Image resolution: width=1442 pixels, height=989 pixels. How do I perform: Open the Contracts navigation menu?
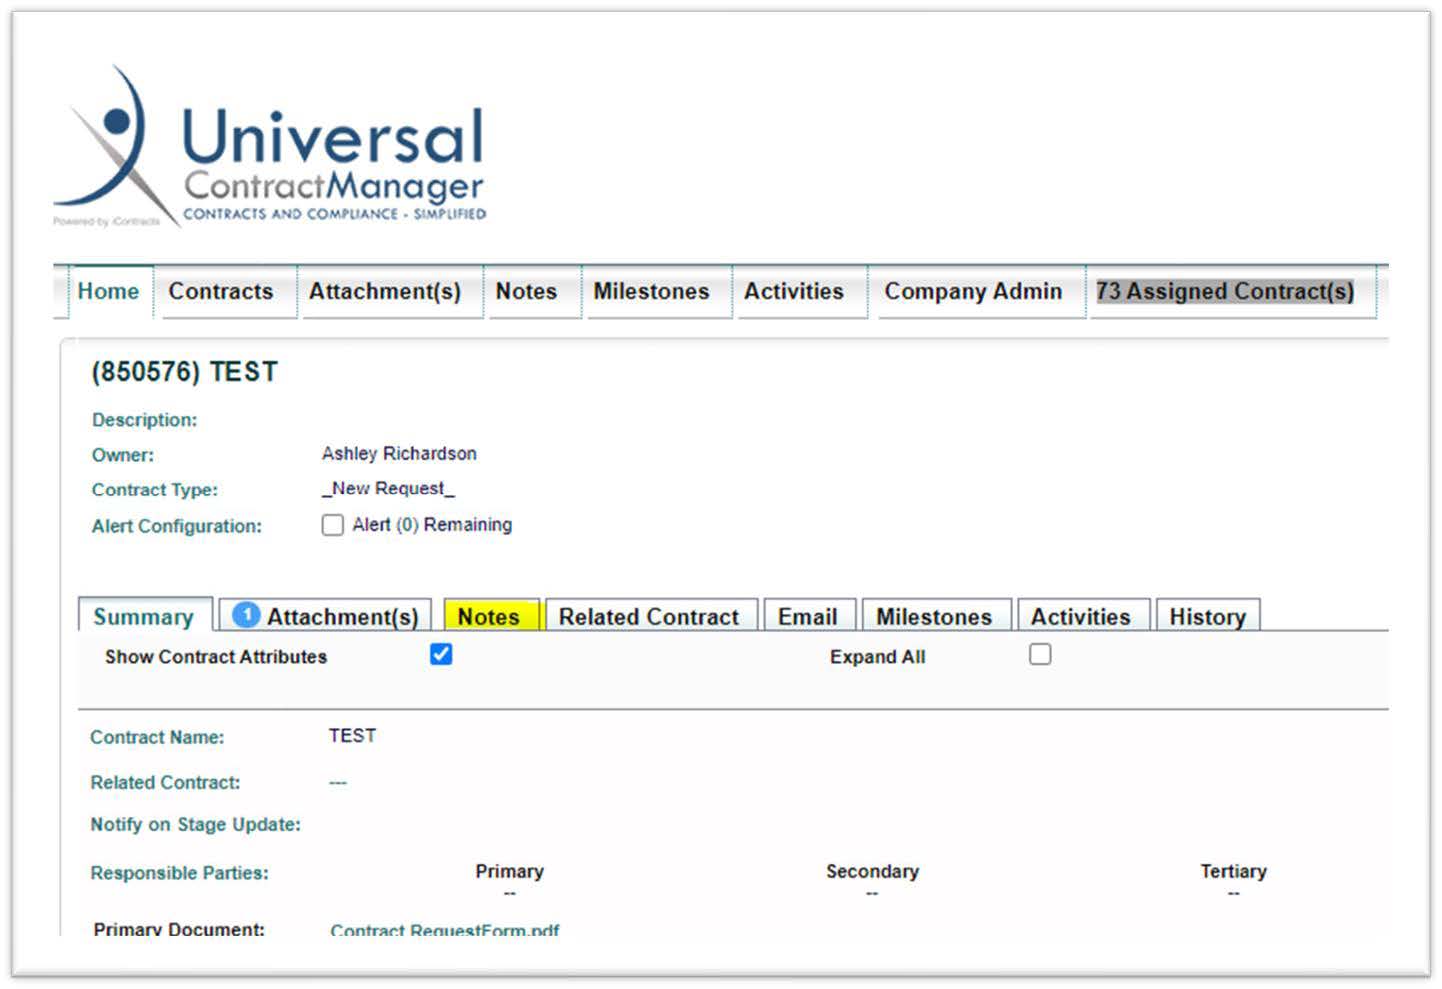tap(221, 291)
